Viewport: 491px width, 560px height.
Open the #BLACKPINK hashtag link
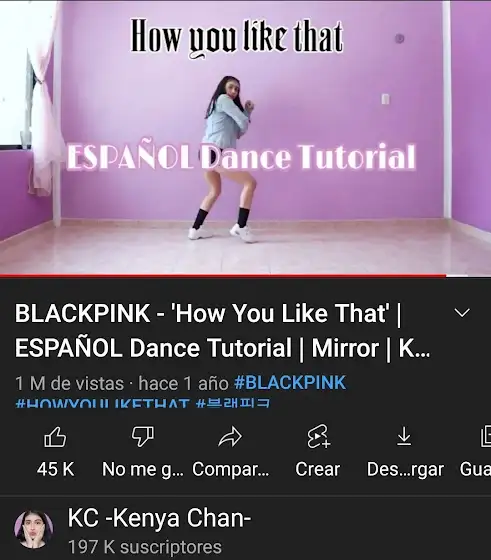(290, 383)
